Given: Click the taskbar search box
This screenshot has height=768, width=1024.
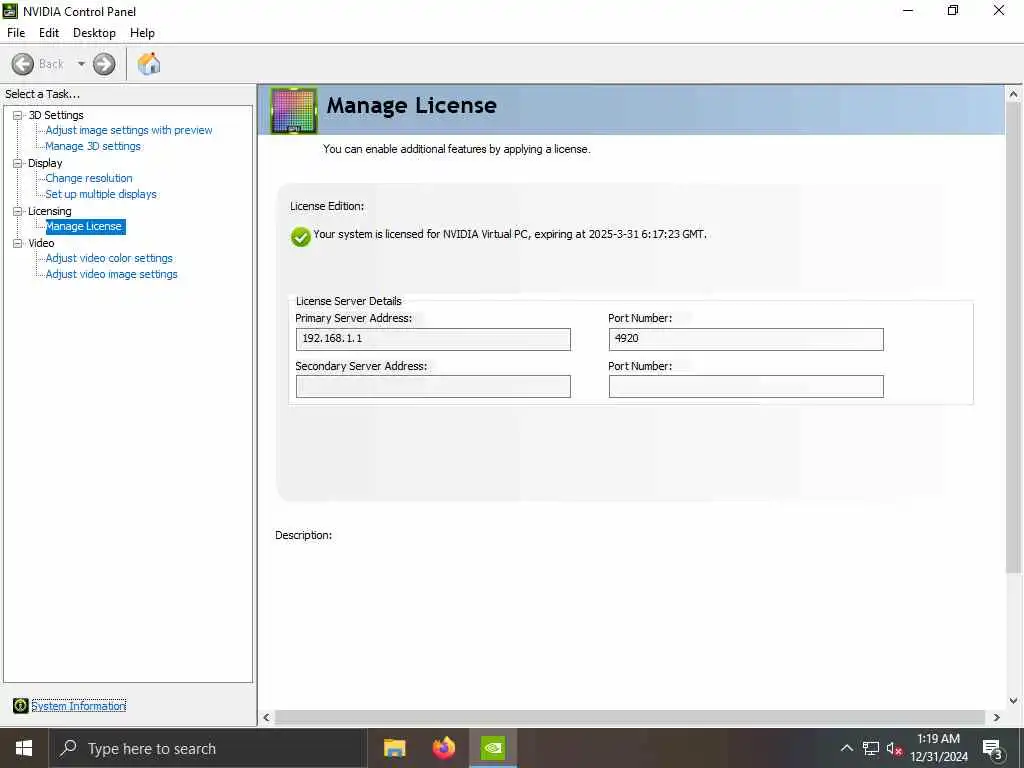Looking at the screenshot, I should (x=208, y=748).
